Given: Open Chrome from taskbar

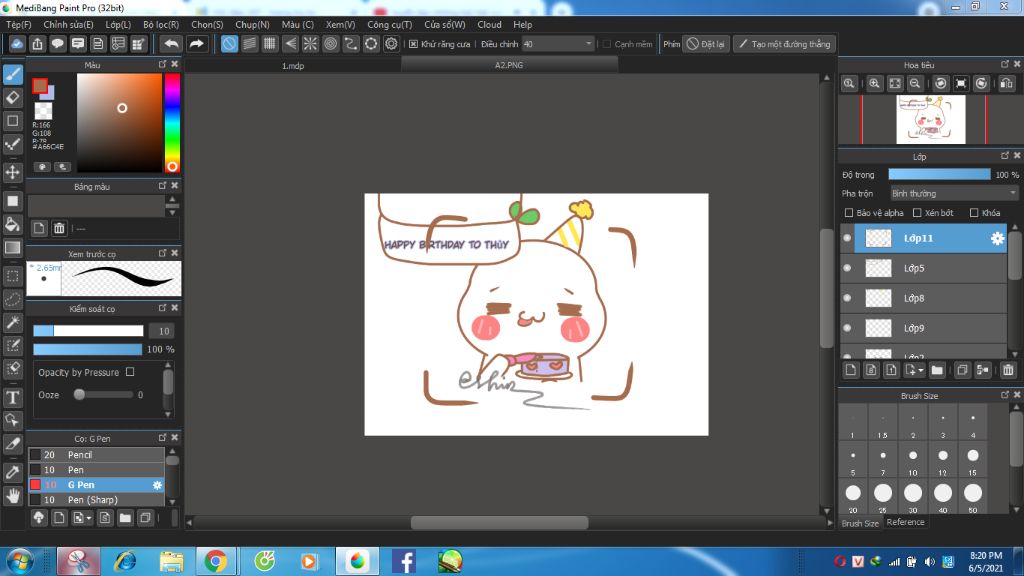Looking at the screenshot, I should tap(216, 561).
